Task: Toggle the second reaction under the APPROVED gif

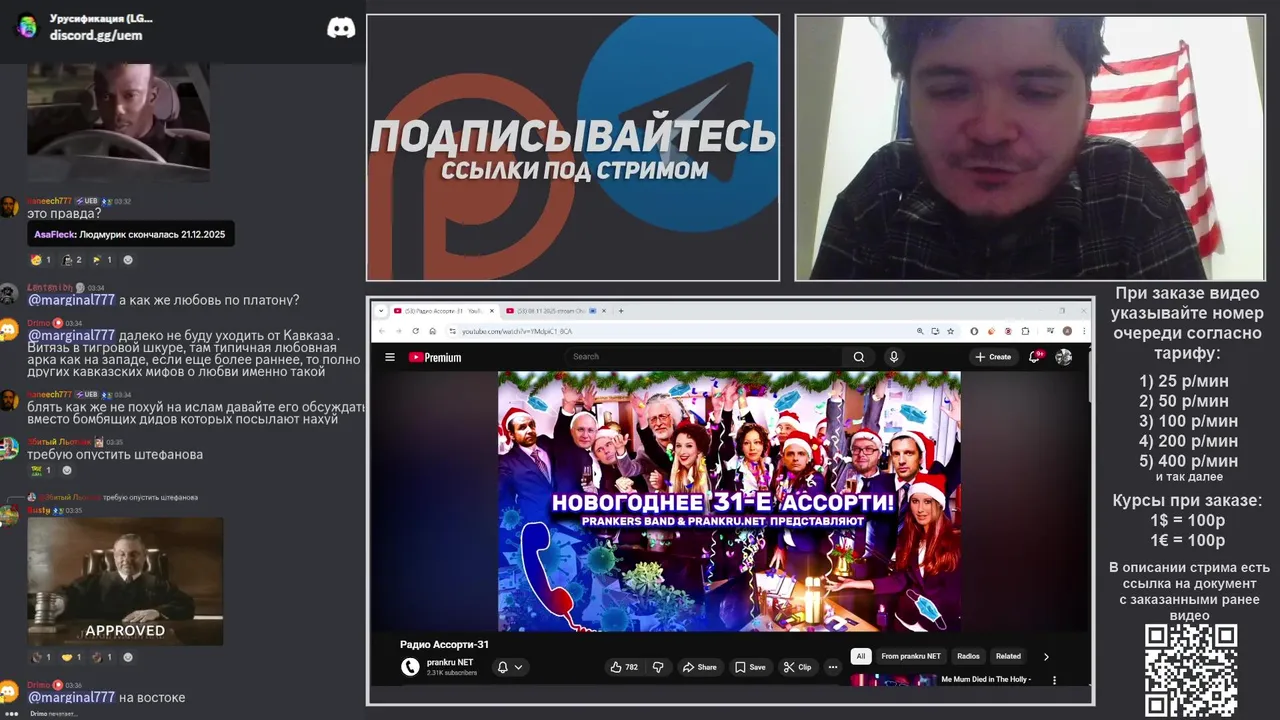Action: (x=72, y=658)
